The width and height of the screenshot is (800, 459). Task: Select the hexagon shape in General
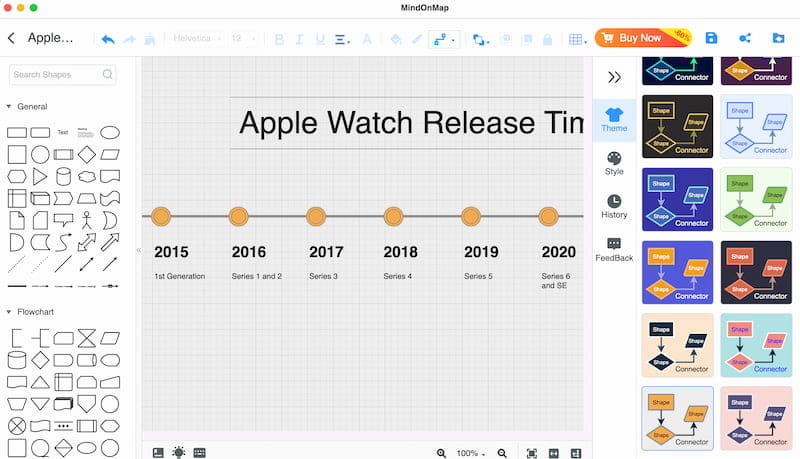(16, 176)
